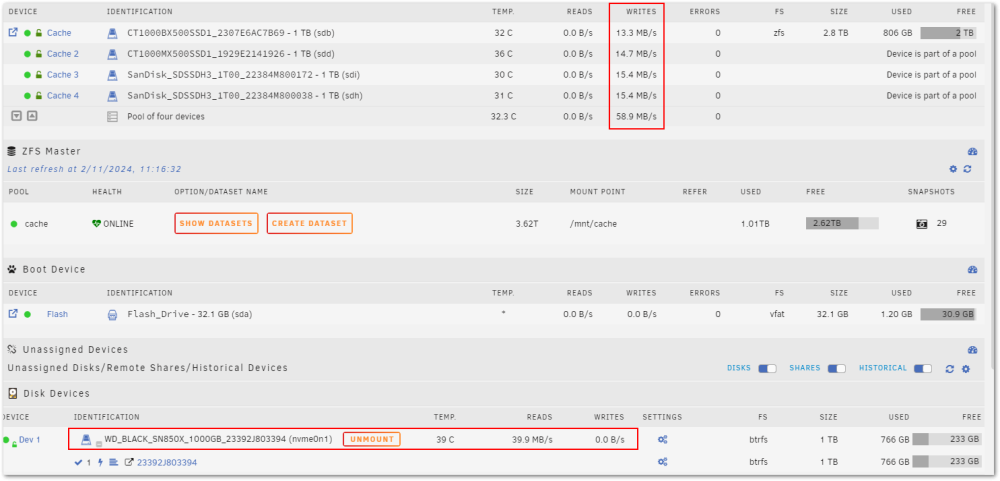Screen dimensions: 1000x481
Task: Click the ZFS Master section heading
Action: (51, 151)
